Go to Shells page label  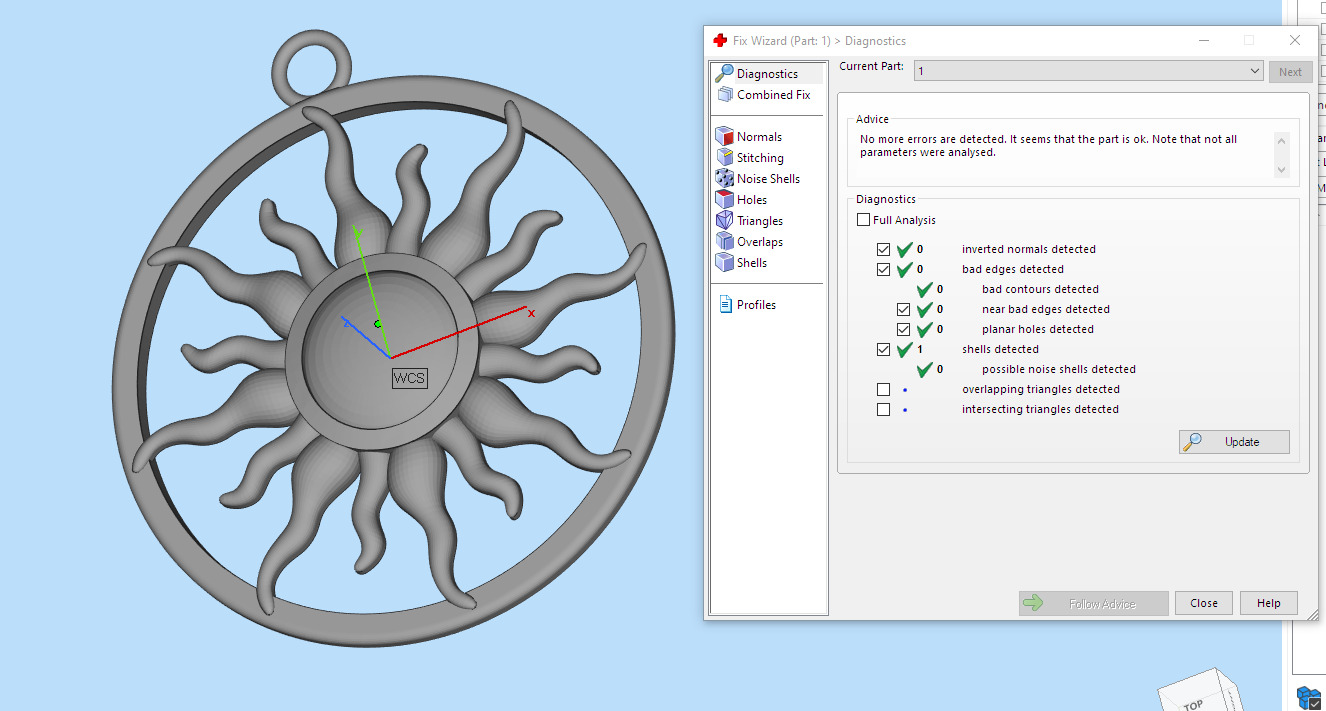(x=752, y=262)
